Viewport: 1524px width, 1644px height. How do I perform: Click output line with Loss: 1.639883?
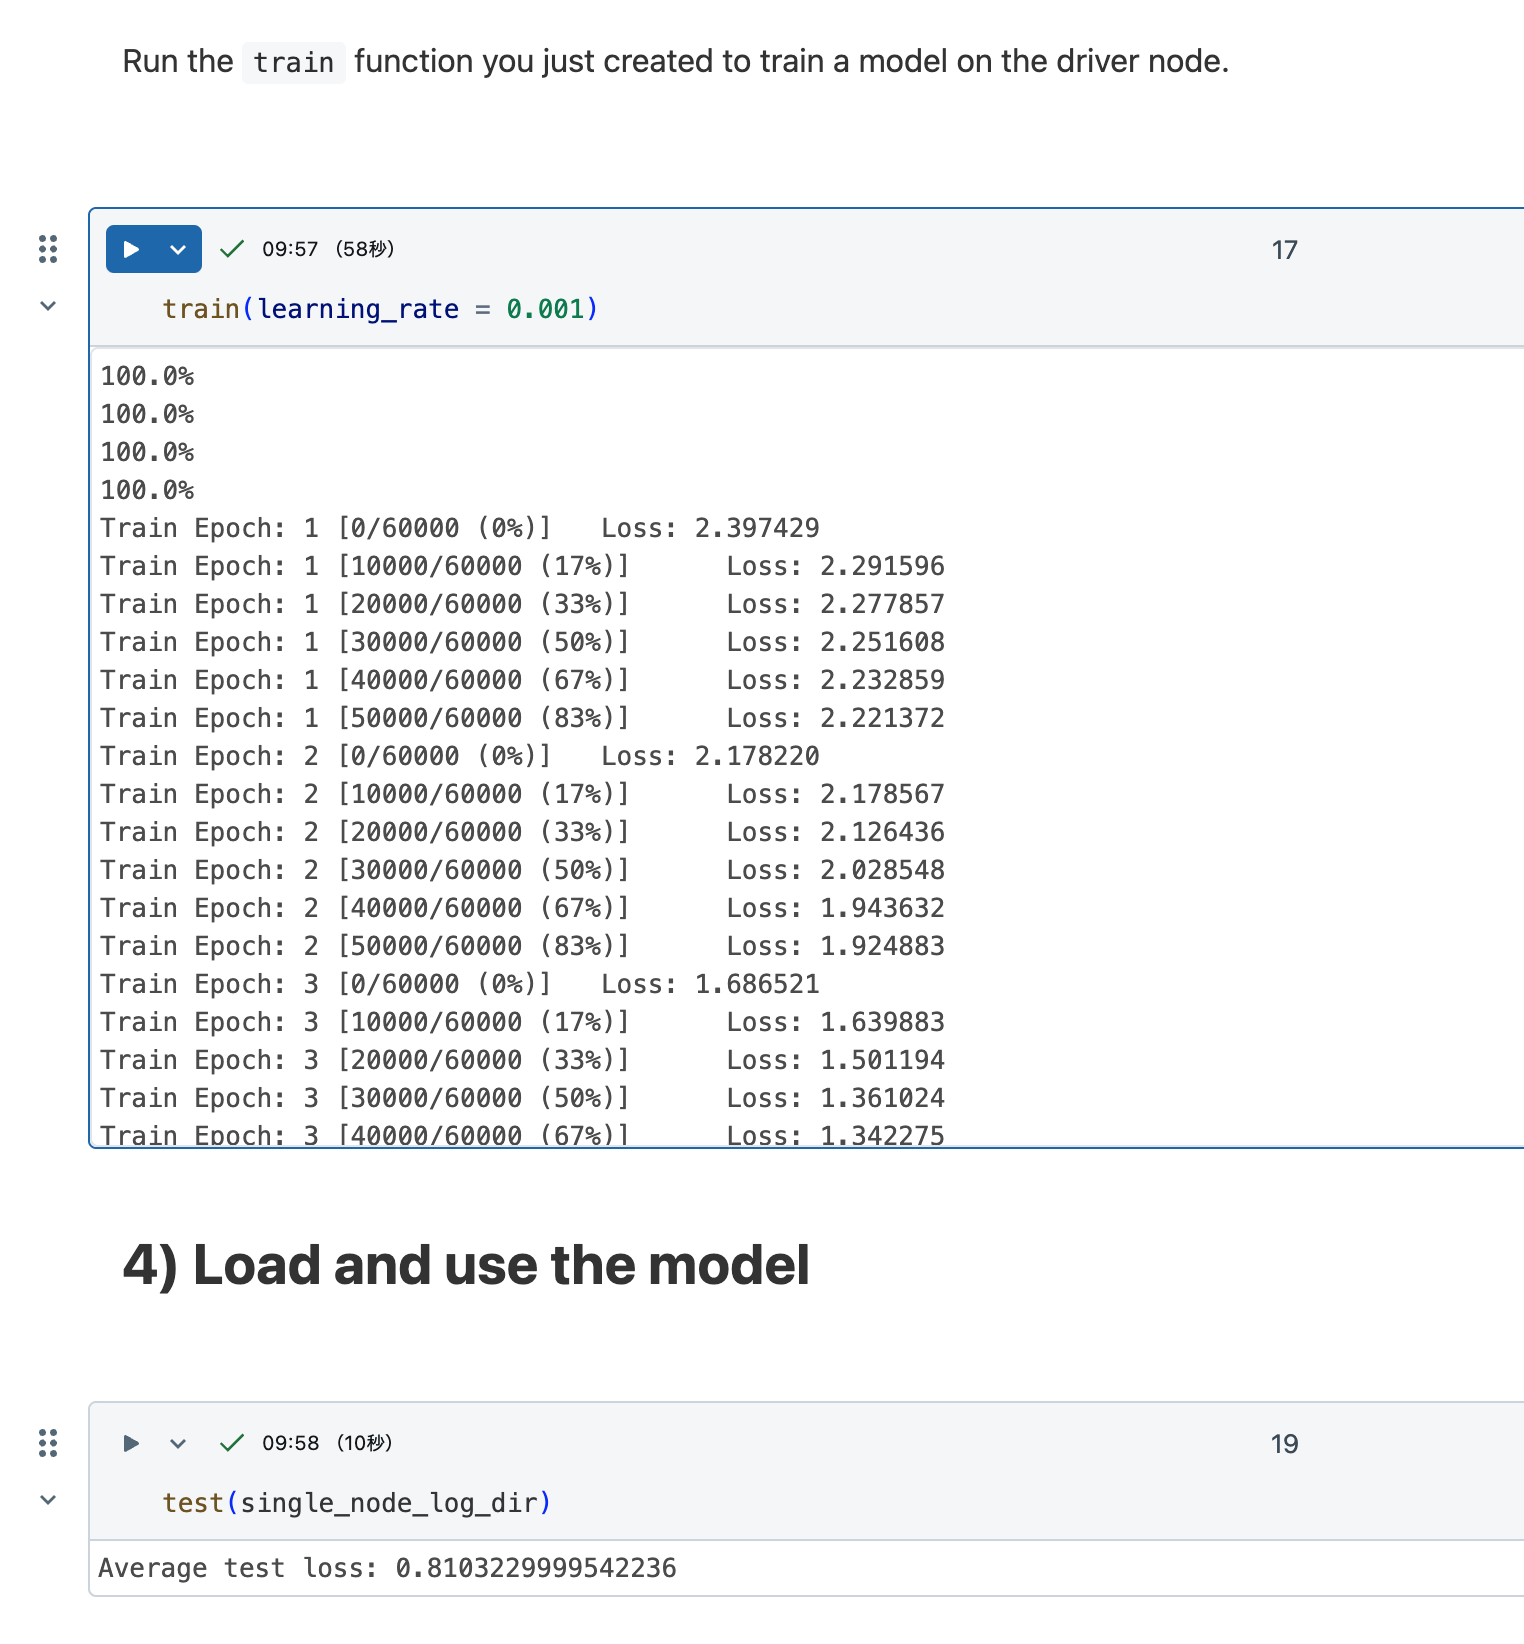[x=522, y=1022]
